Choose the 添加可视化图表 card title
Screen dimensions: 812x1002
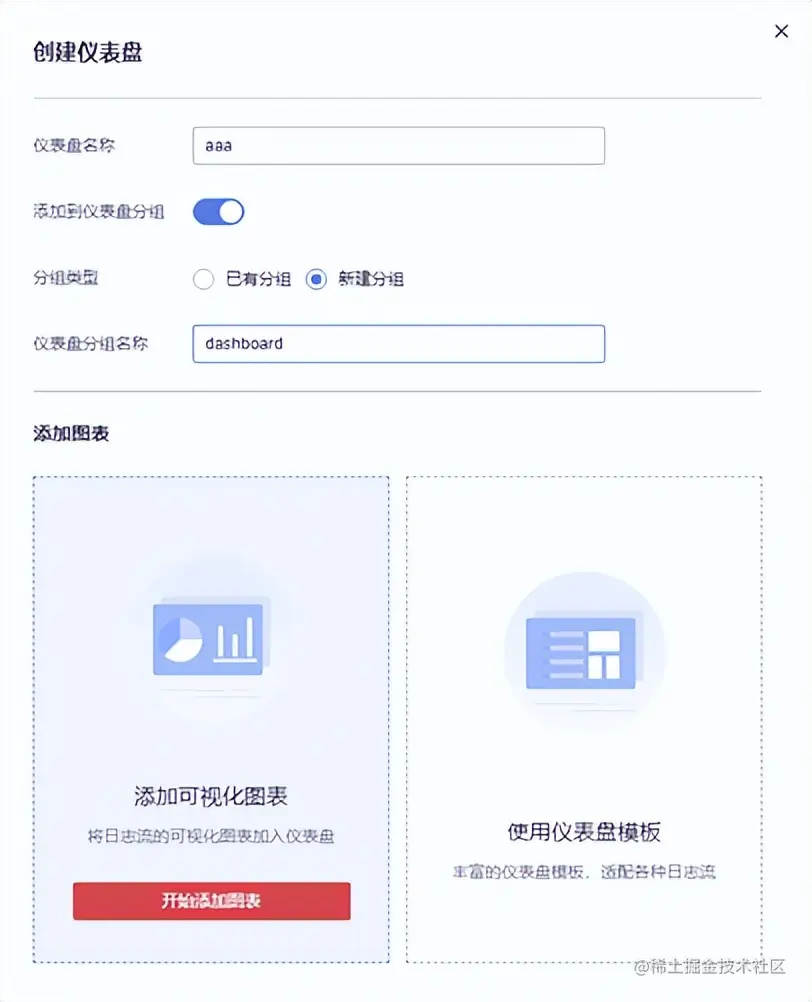(x=211, y=796)
